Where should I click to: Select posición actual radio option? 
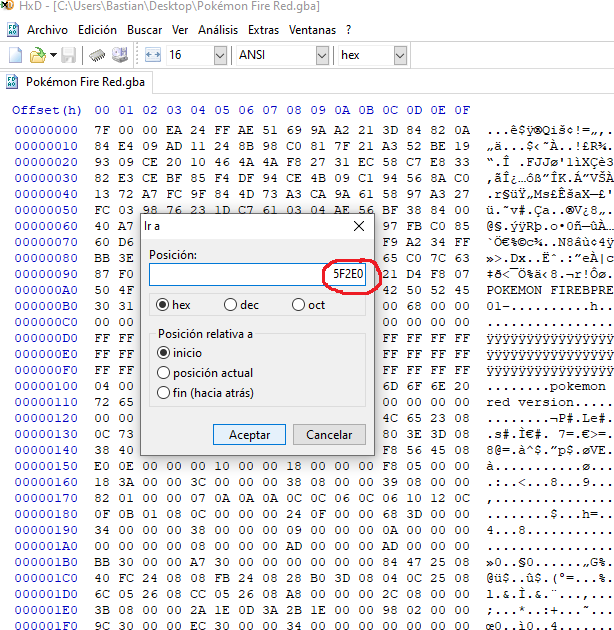coord(205,373)
